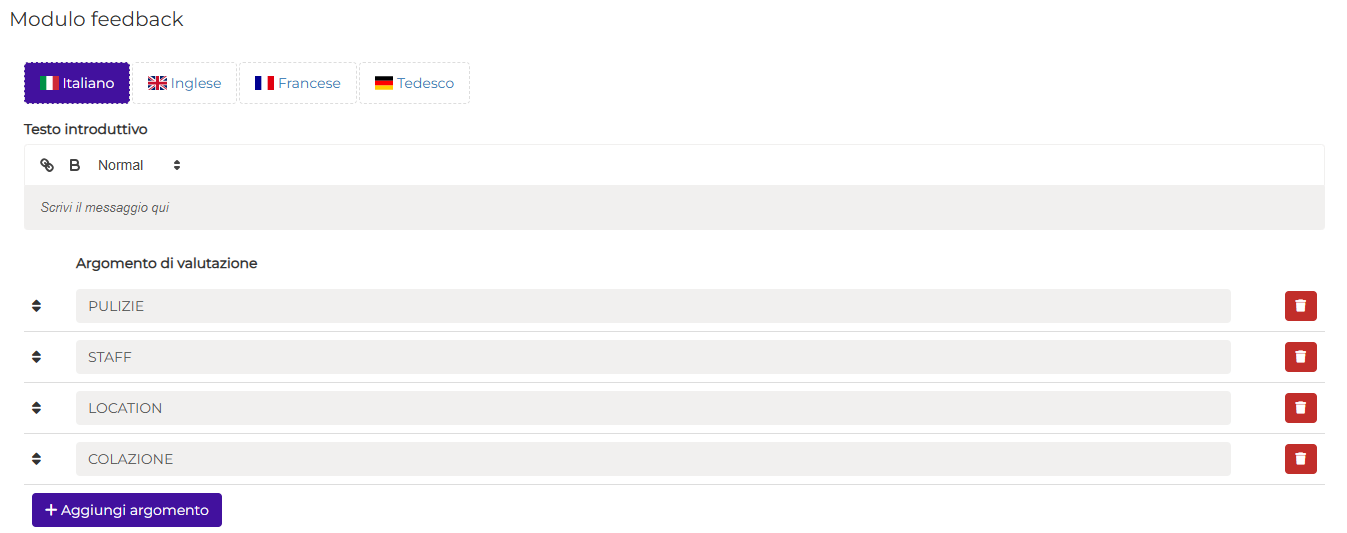Image resolution: width=1347 pixels, height=533 pixels.
Task: Focus the introductory message text area
Action: tap(674, 208)
